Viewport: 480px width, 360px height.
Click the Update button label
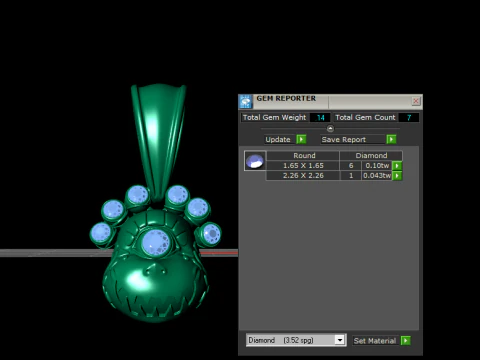point(278,139)
